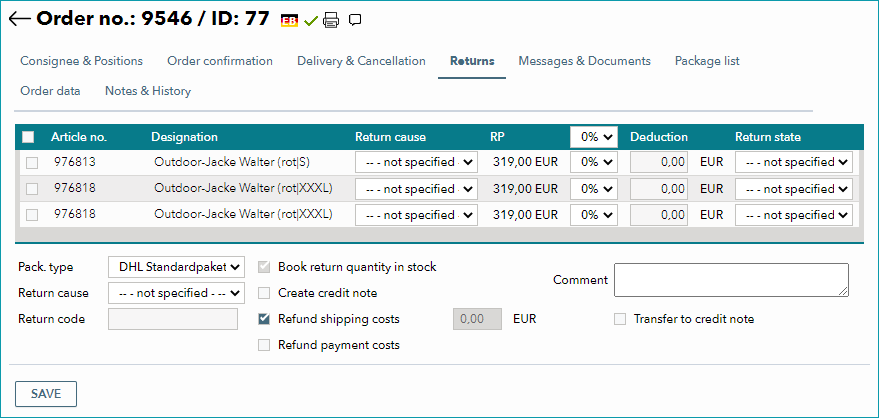Enable Refund payment costs checkbox
The width and height of the screenshot is (879, 418).
[264, 345]
